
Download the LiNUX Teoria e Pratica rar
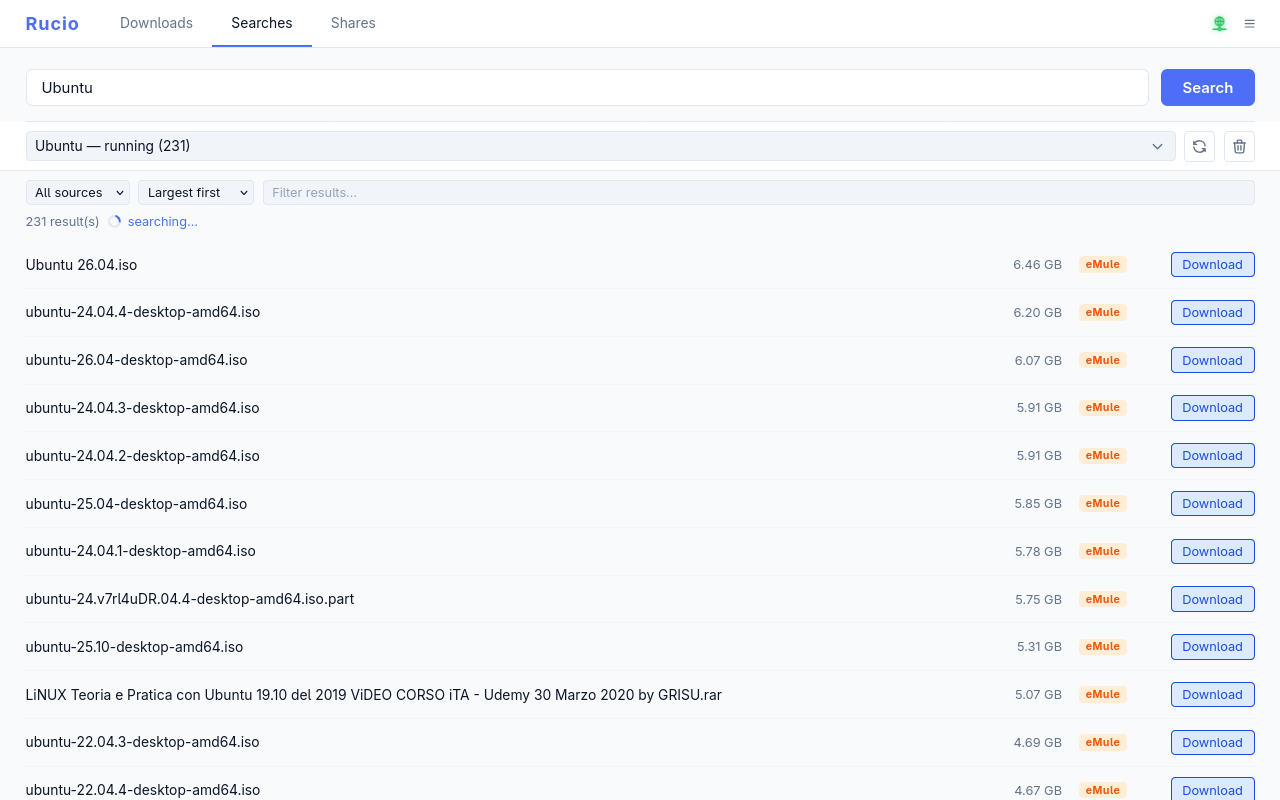(x=1212, y=694)
